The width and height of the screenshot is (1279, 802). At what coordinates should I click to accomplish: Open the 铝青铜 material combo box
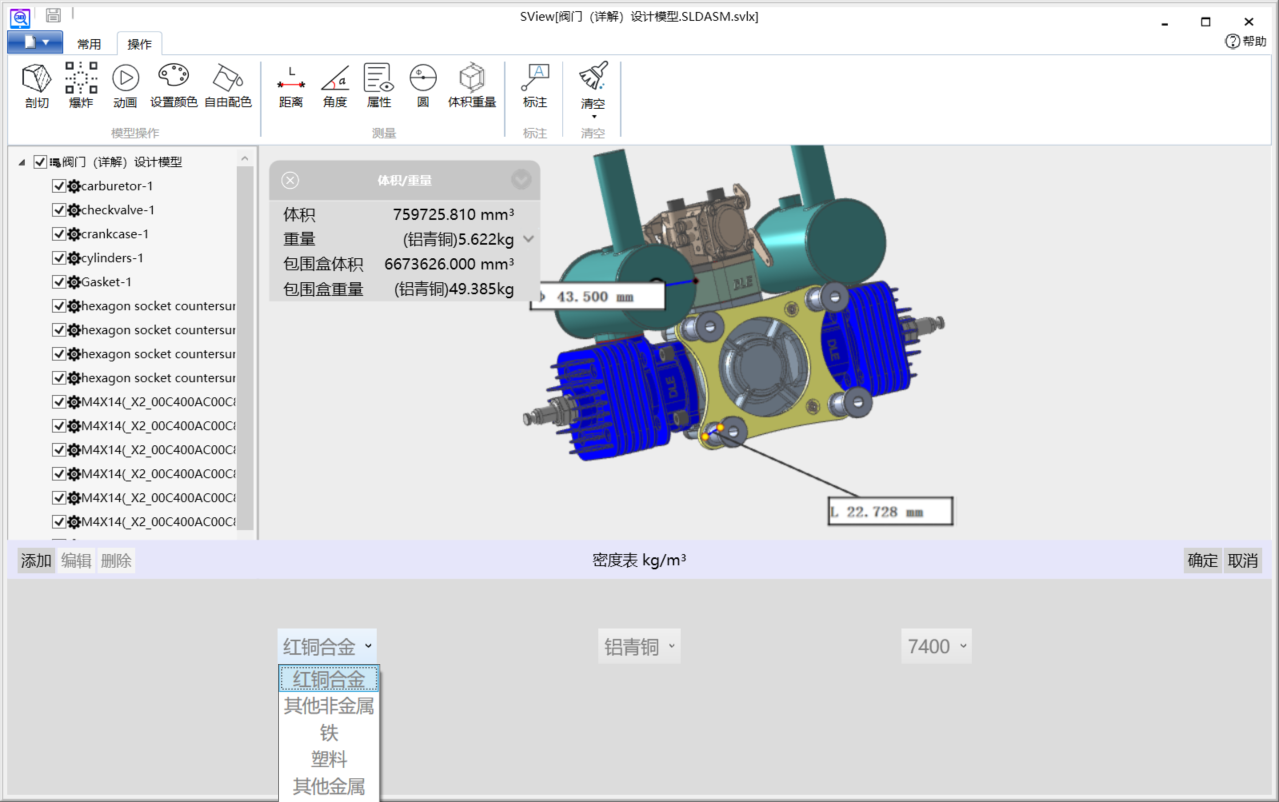[639, 647]
